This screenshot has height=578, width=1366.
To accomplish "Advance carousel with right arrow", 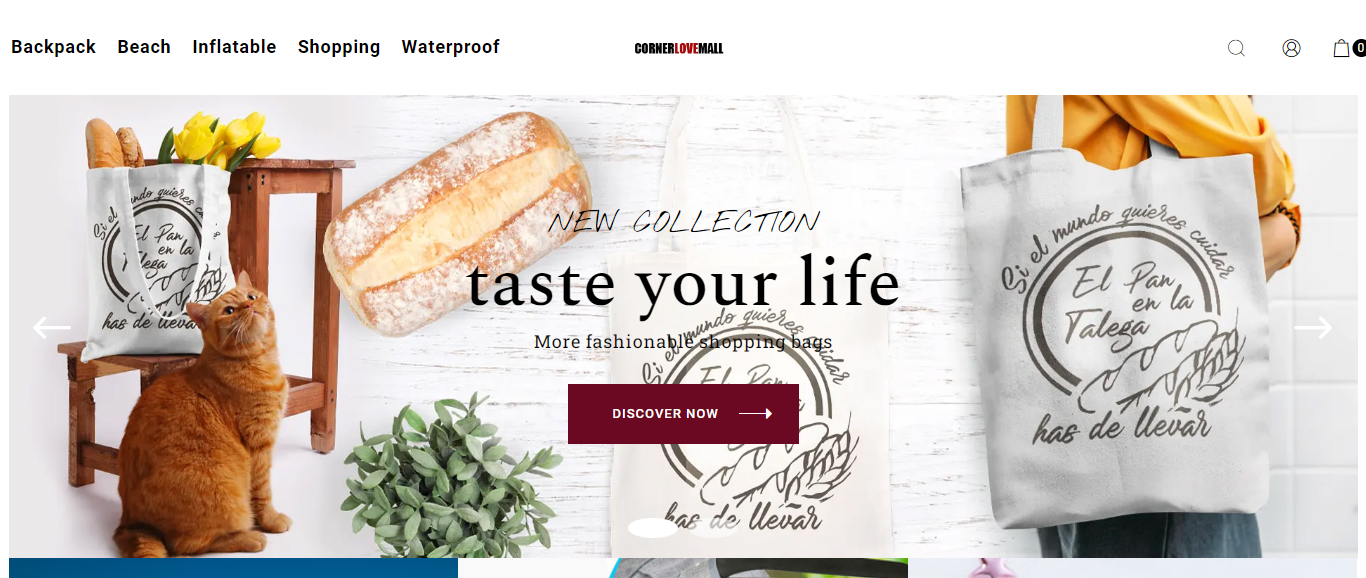I will (1313, 327).
